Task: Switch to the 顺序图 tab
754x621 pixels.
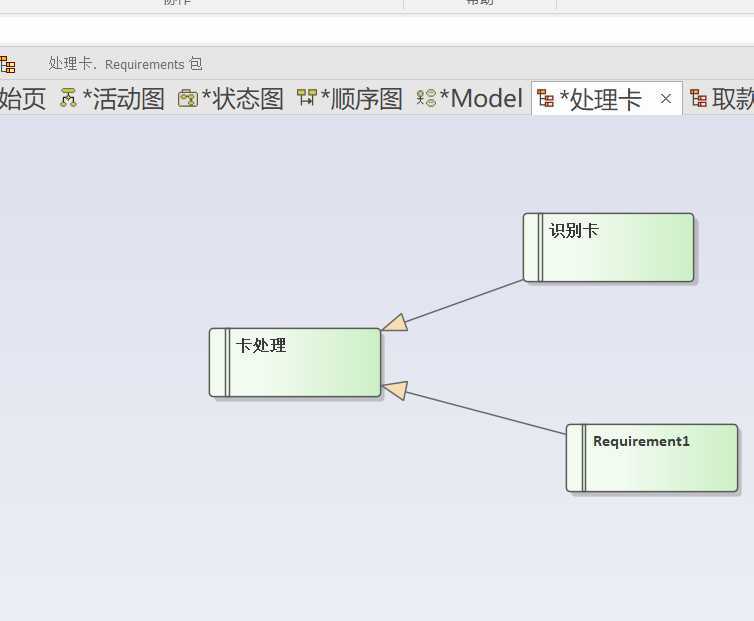Action: pyautogui.click(x=350, y=99)
